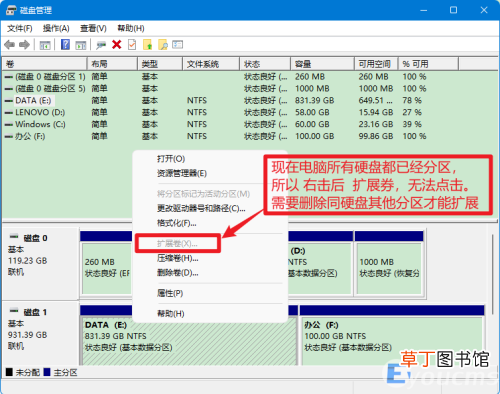500x394 pixels.
Task: Click the connect/rescan drive toolbar icon
Action: tap(101, 45)
